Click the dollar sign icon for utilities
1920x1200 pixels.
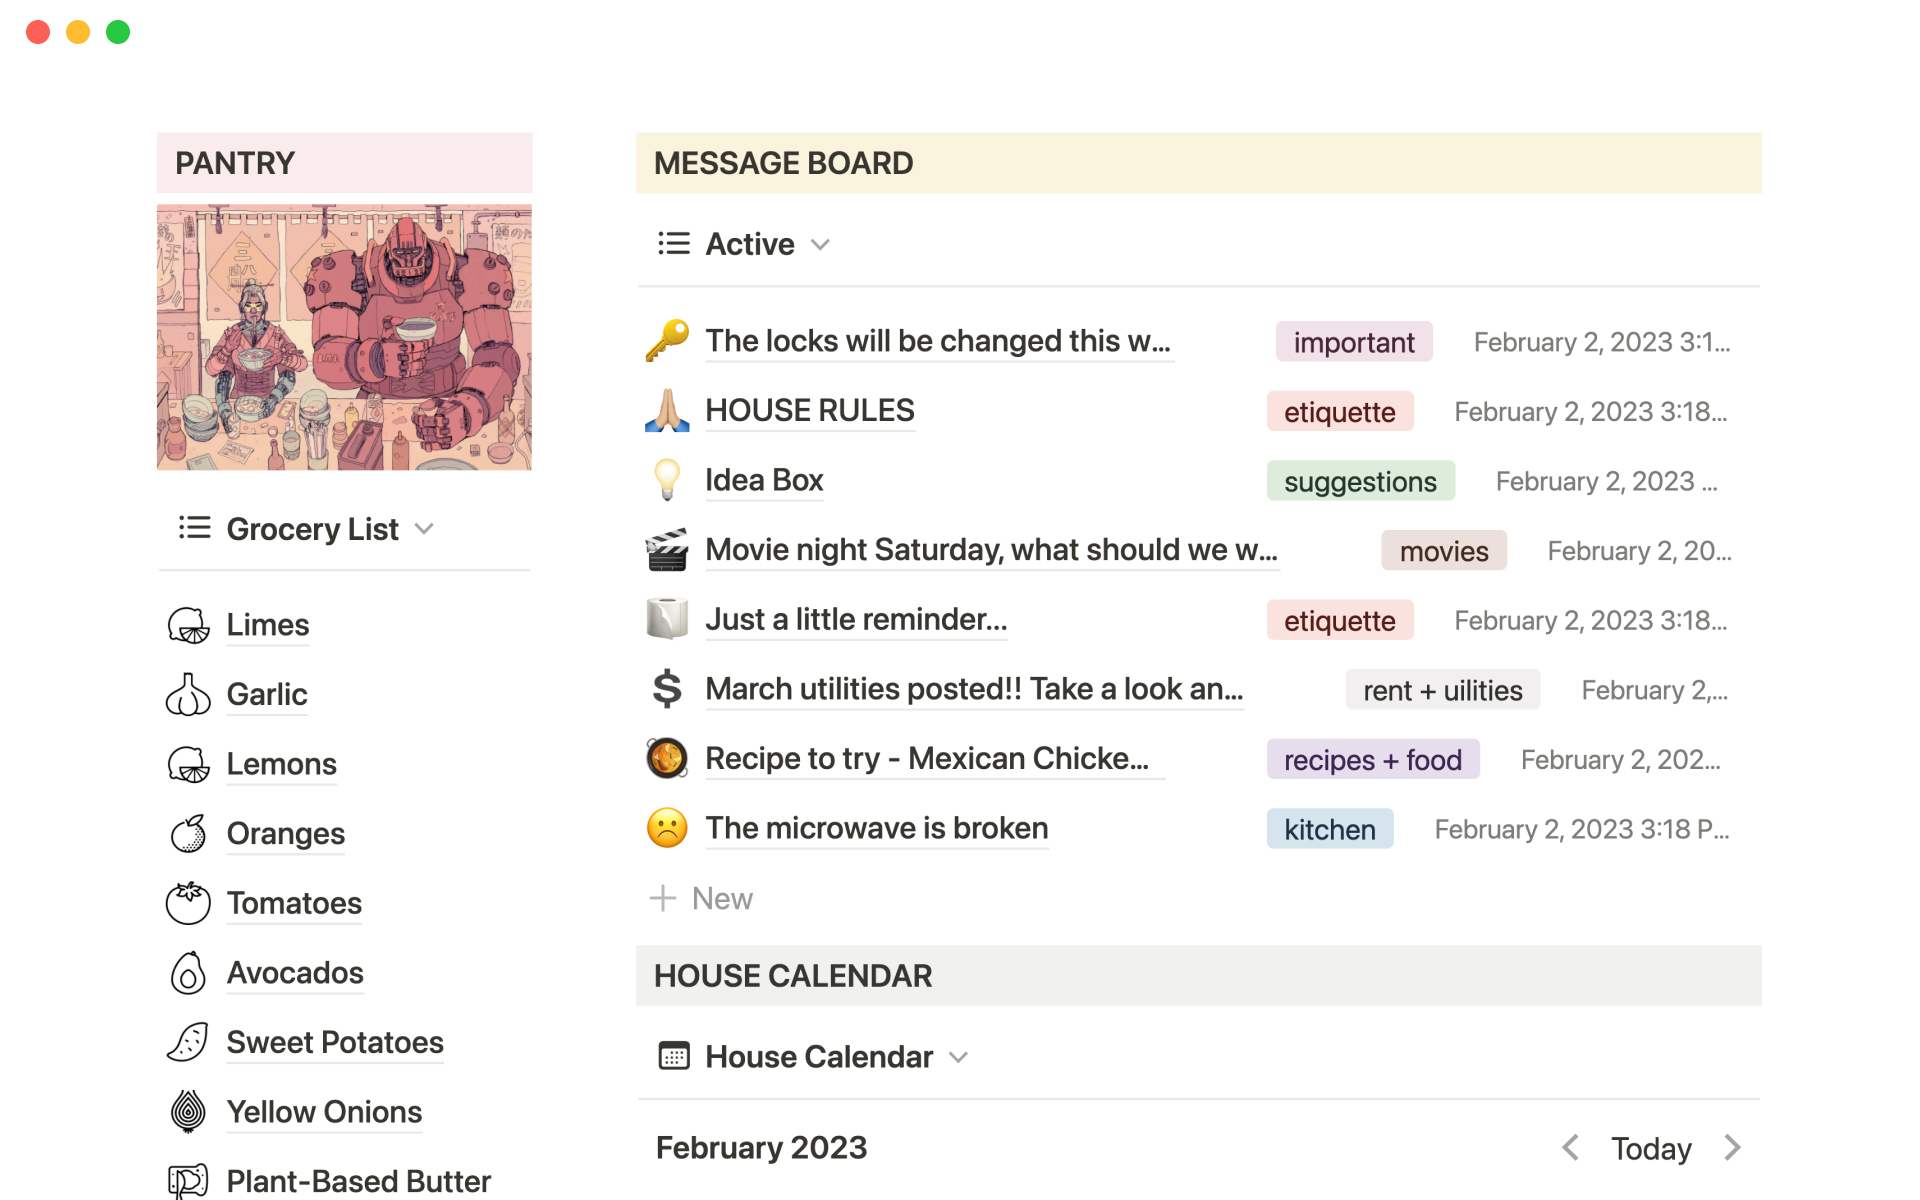click(x=667, y=689)
